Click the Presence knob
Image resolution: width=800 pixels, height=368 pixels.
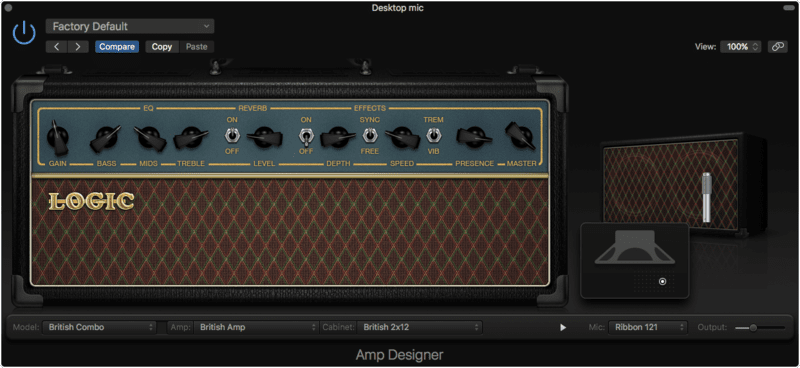tap(474, 137)
